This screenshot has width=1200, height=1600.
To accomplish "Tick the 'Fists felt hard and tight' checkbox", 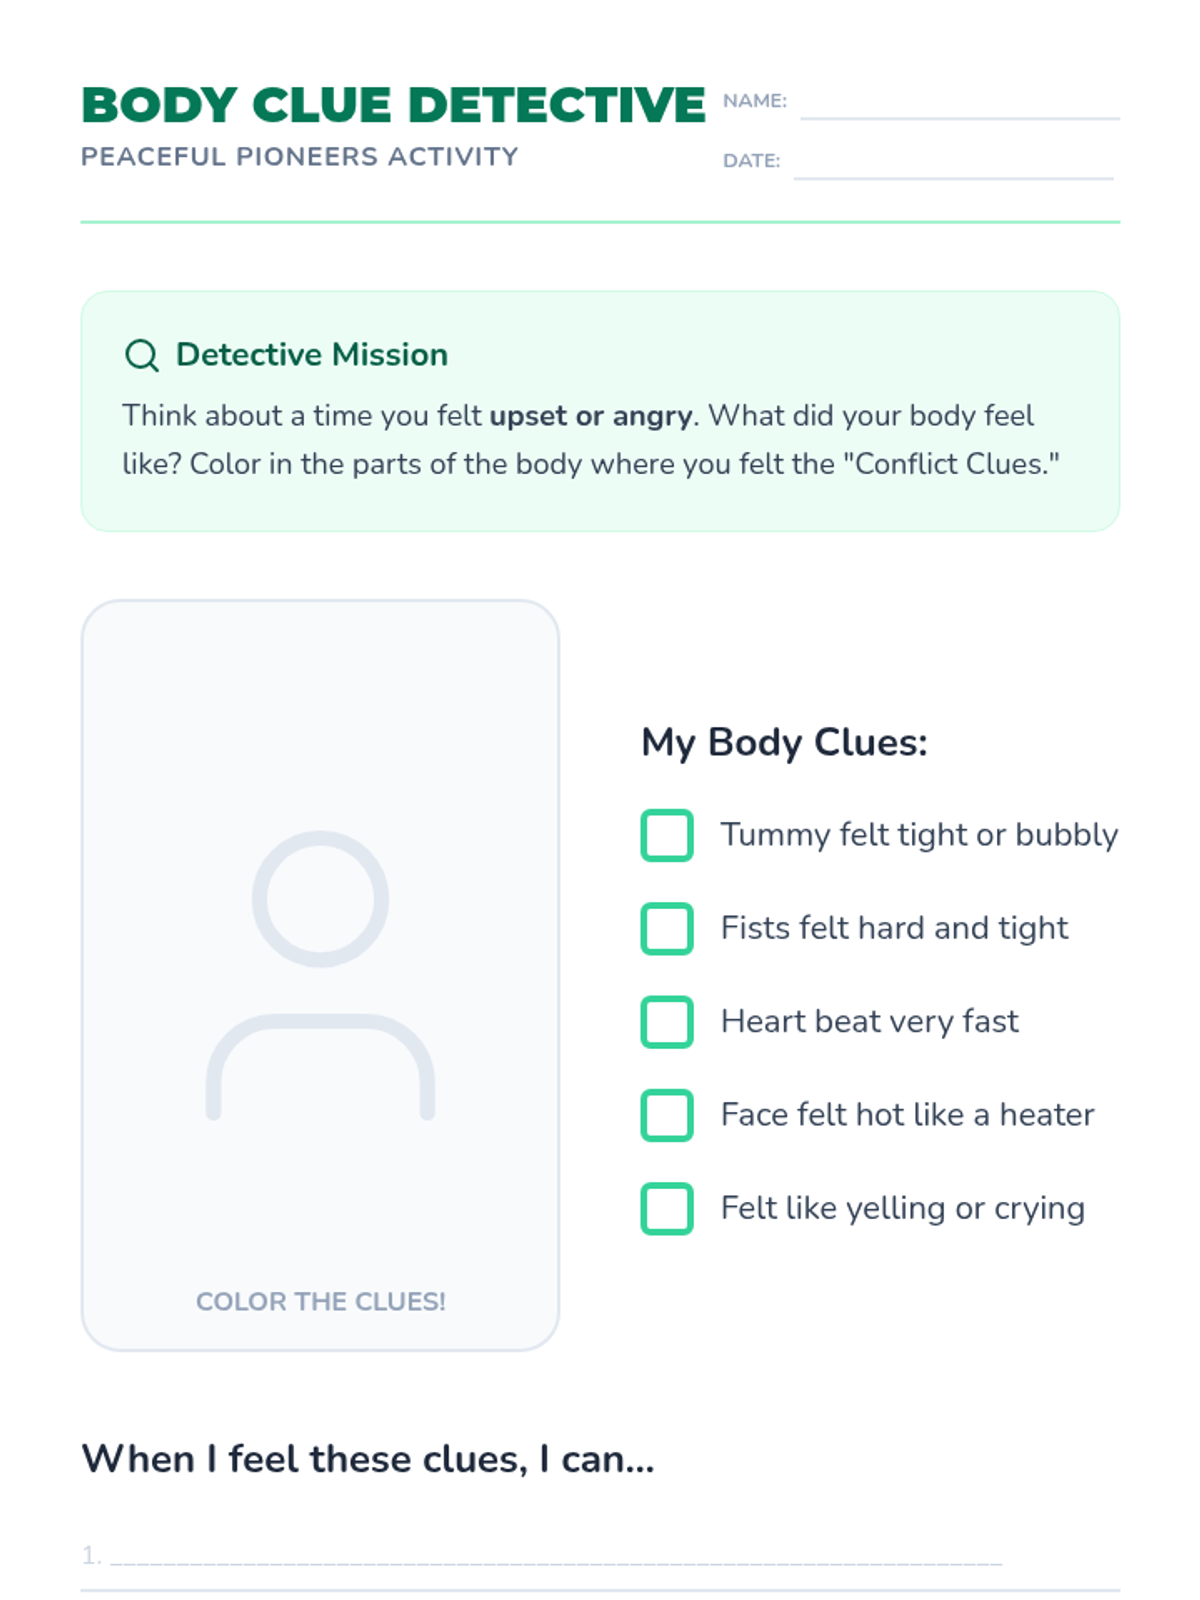I will [667, 928].
